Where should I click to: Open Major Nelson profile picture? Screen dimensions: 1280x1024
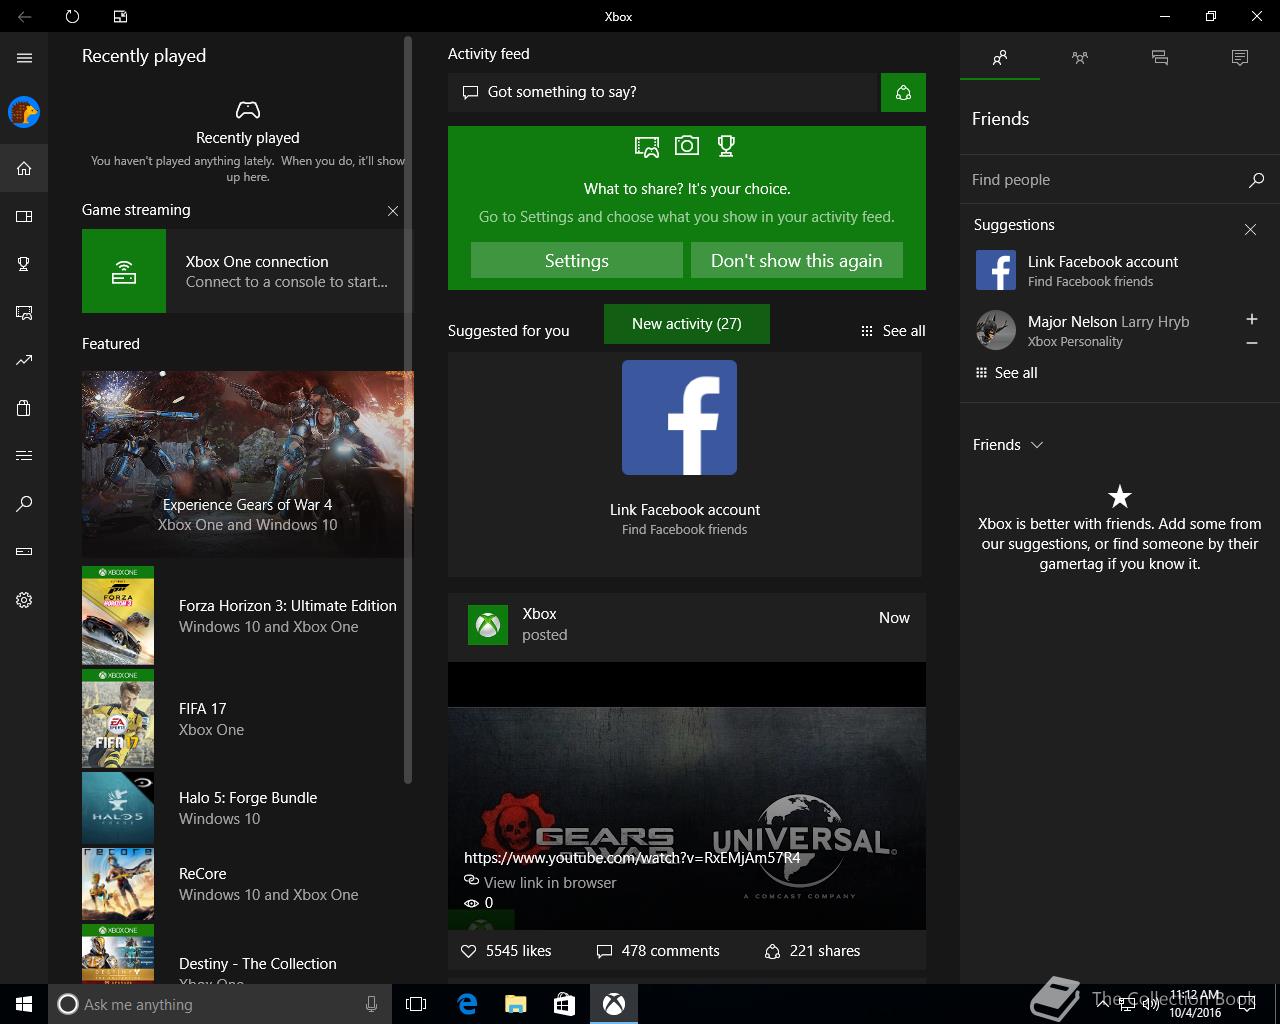996,330
